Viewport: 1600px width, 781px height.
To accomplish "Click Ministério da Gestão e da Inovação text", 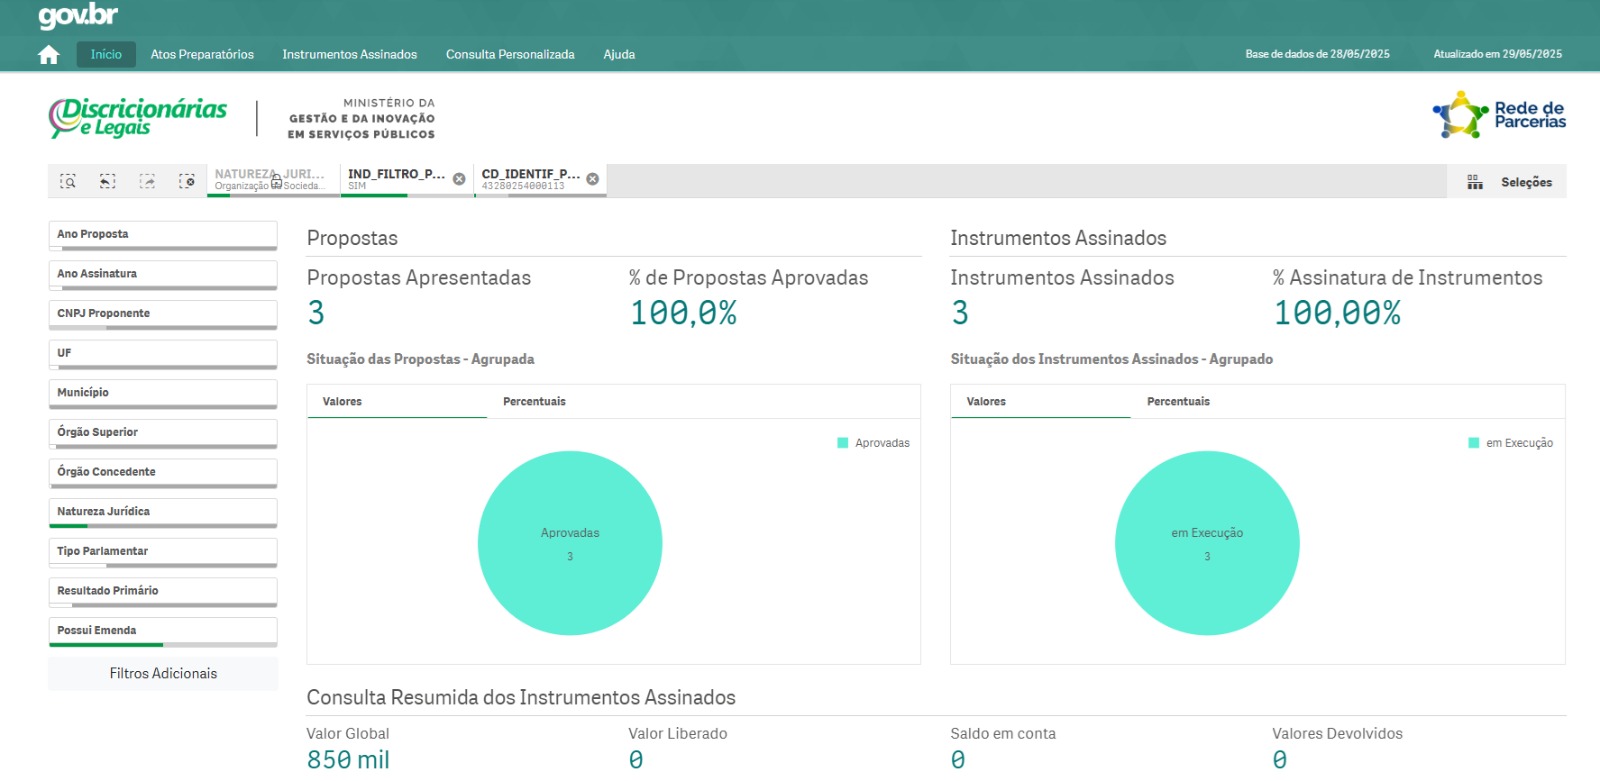I will (x=361, y=118).
